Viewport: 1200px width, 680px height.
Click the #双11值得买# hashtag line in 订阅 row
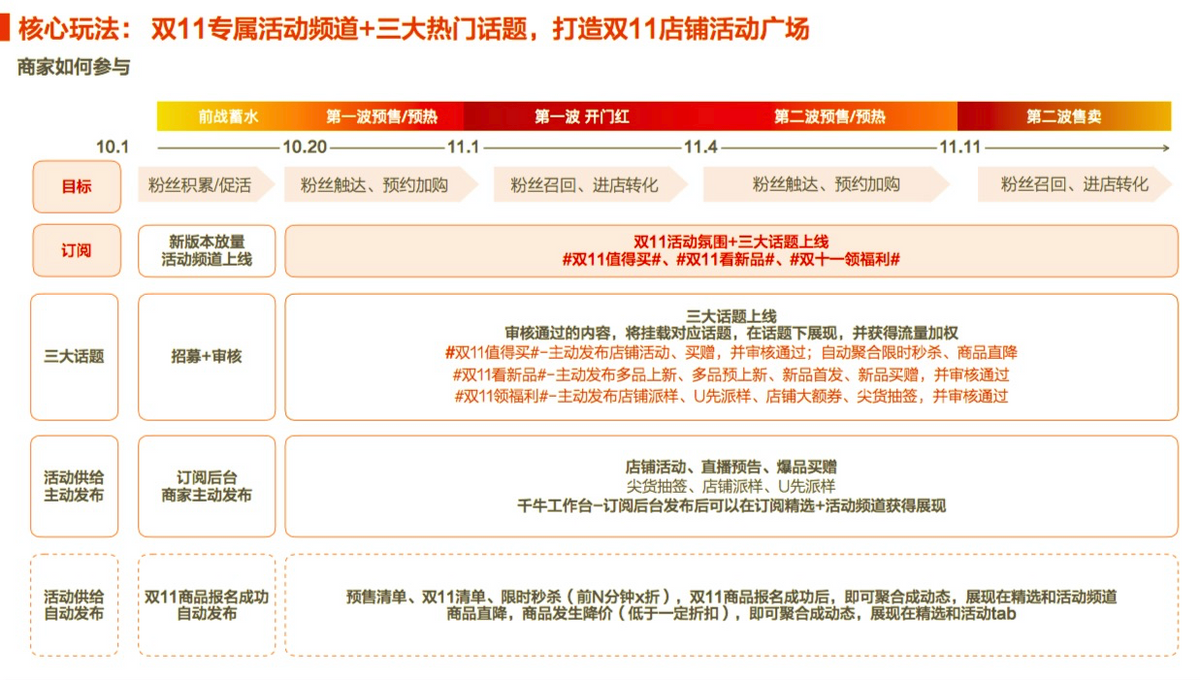[731, 259]
